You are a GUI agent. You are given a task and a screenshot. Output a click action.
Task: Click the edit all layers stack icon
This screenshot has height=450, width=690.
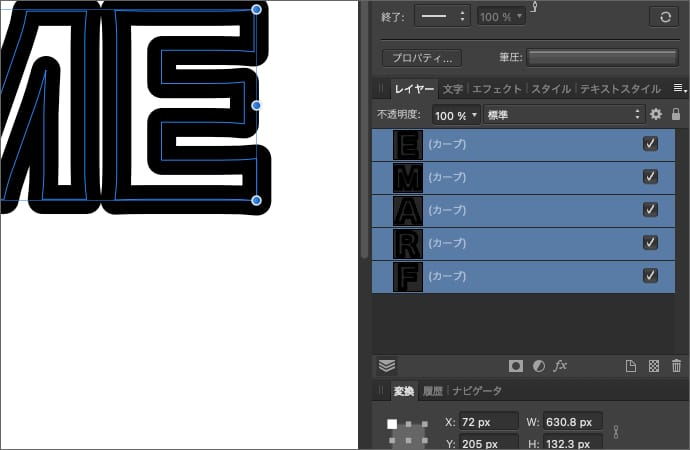(x=387, y=366)
